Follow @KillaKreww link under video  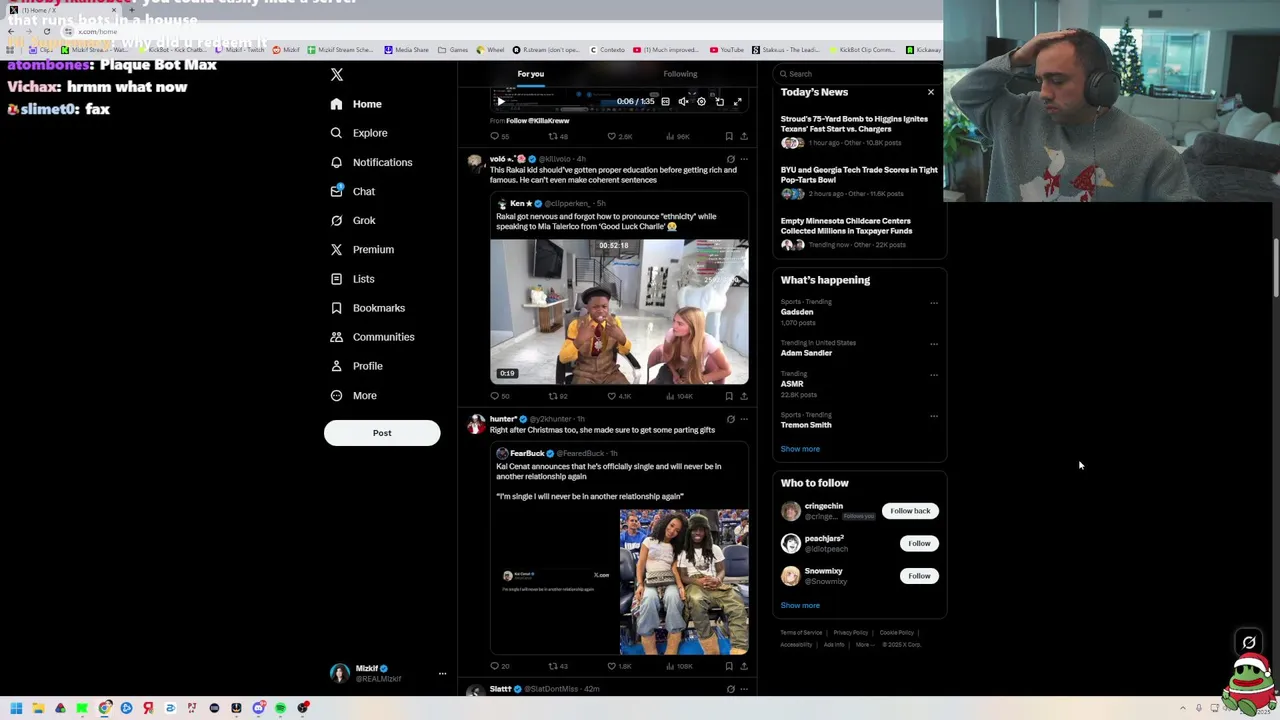click(537, 121)
